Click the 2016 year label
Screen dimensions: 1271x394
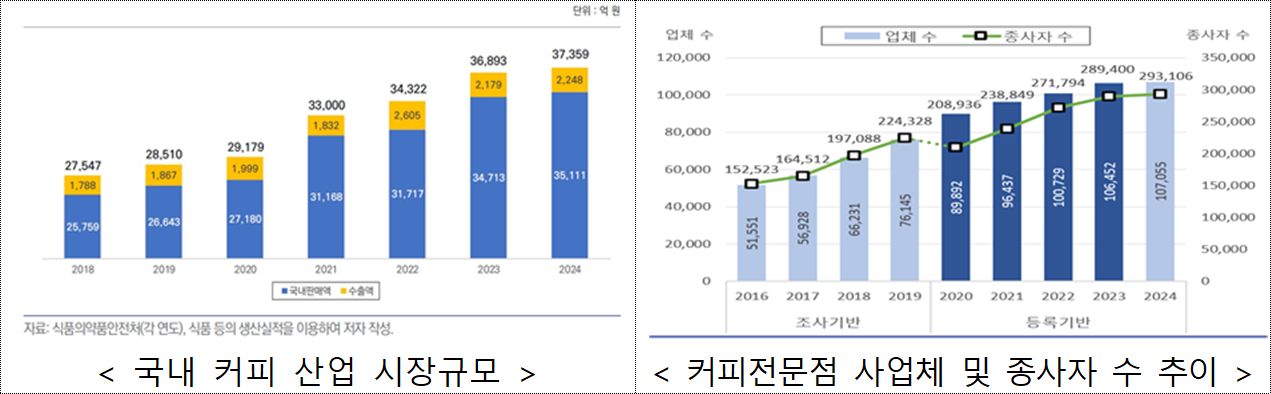[x=753, y=297]
